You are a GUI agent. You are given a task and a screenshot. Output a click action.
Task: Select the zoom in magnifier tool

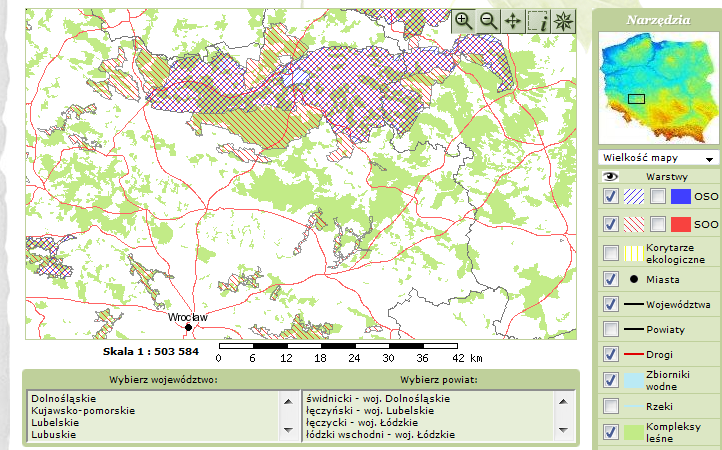(x=463, y=21)
